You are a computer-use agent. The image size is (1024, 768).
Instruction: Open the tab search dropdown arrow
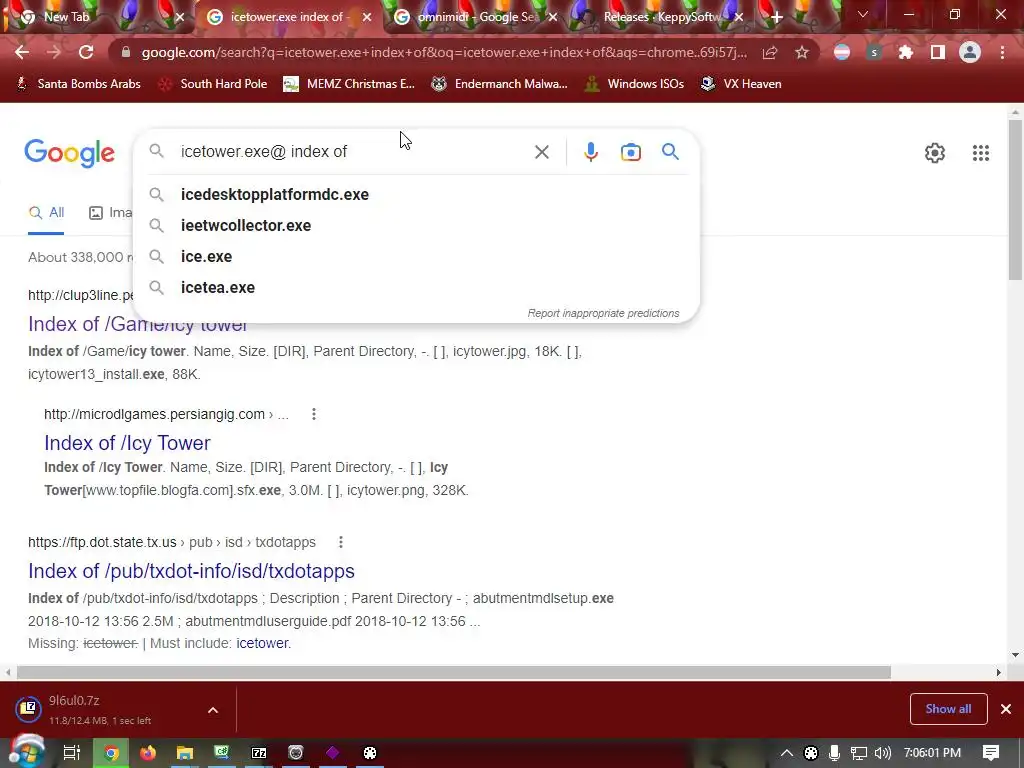tap(863, 14)
